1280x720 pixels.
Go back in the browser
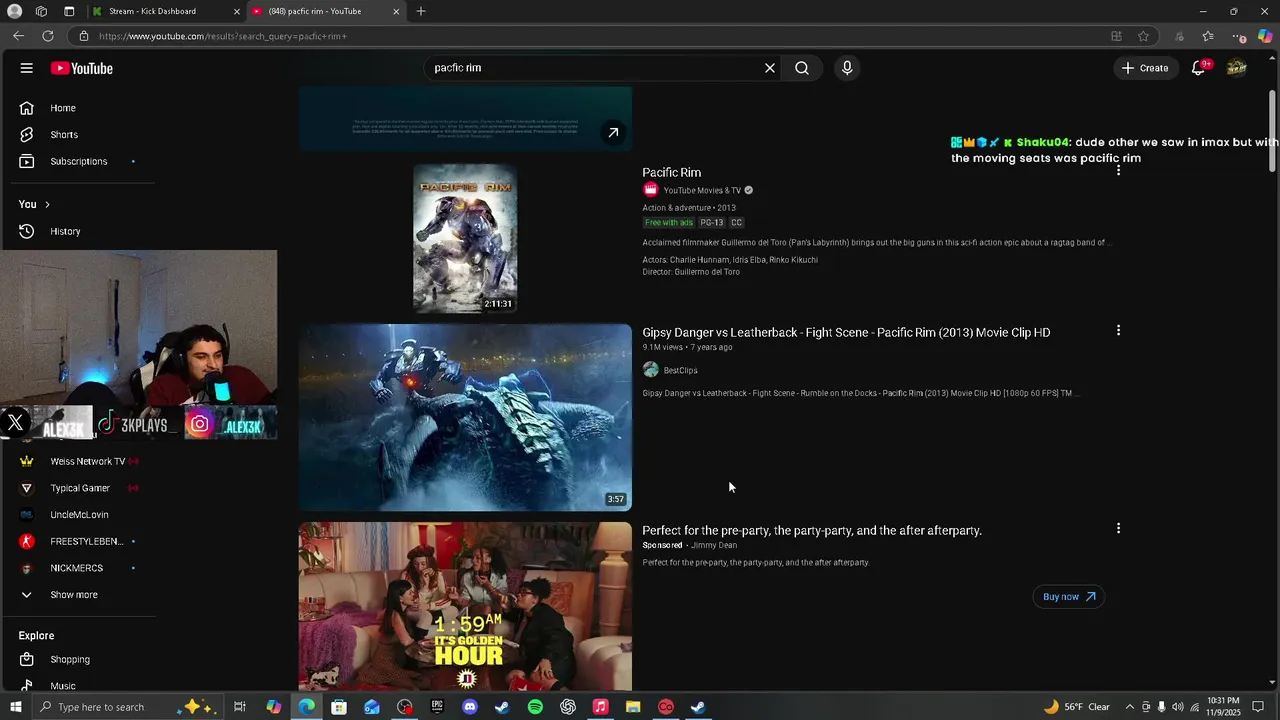(18, 36)
